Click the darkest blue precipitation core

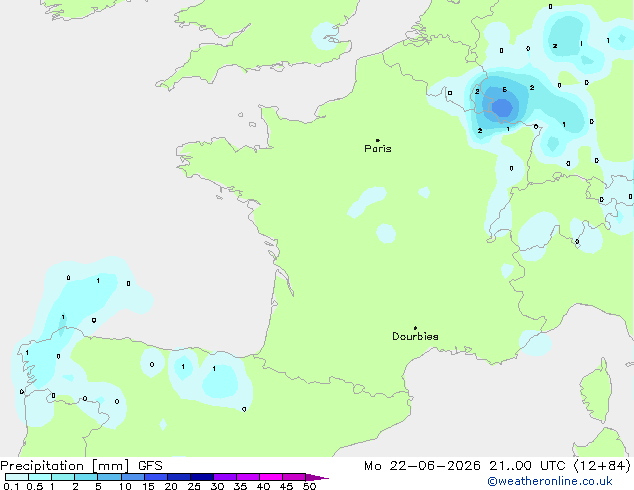502,108
